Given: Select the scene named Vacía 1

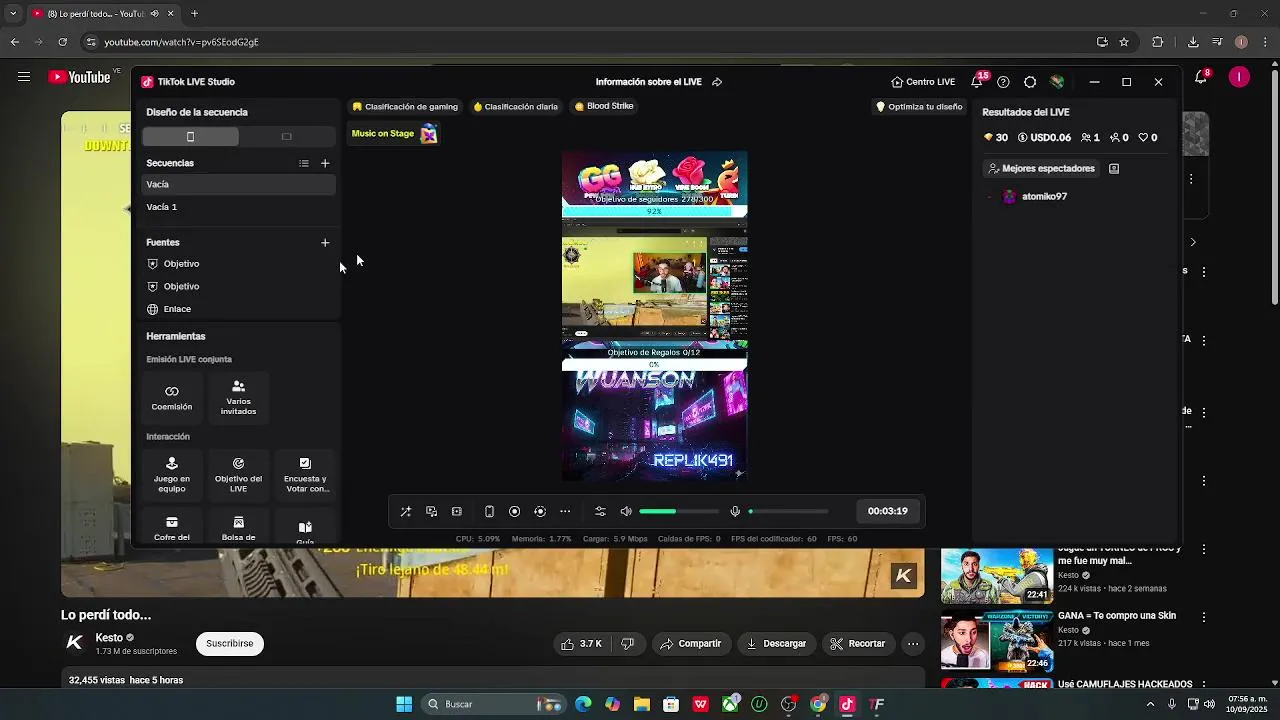Looking at the screenshot, I should click(x=238, y=207).
